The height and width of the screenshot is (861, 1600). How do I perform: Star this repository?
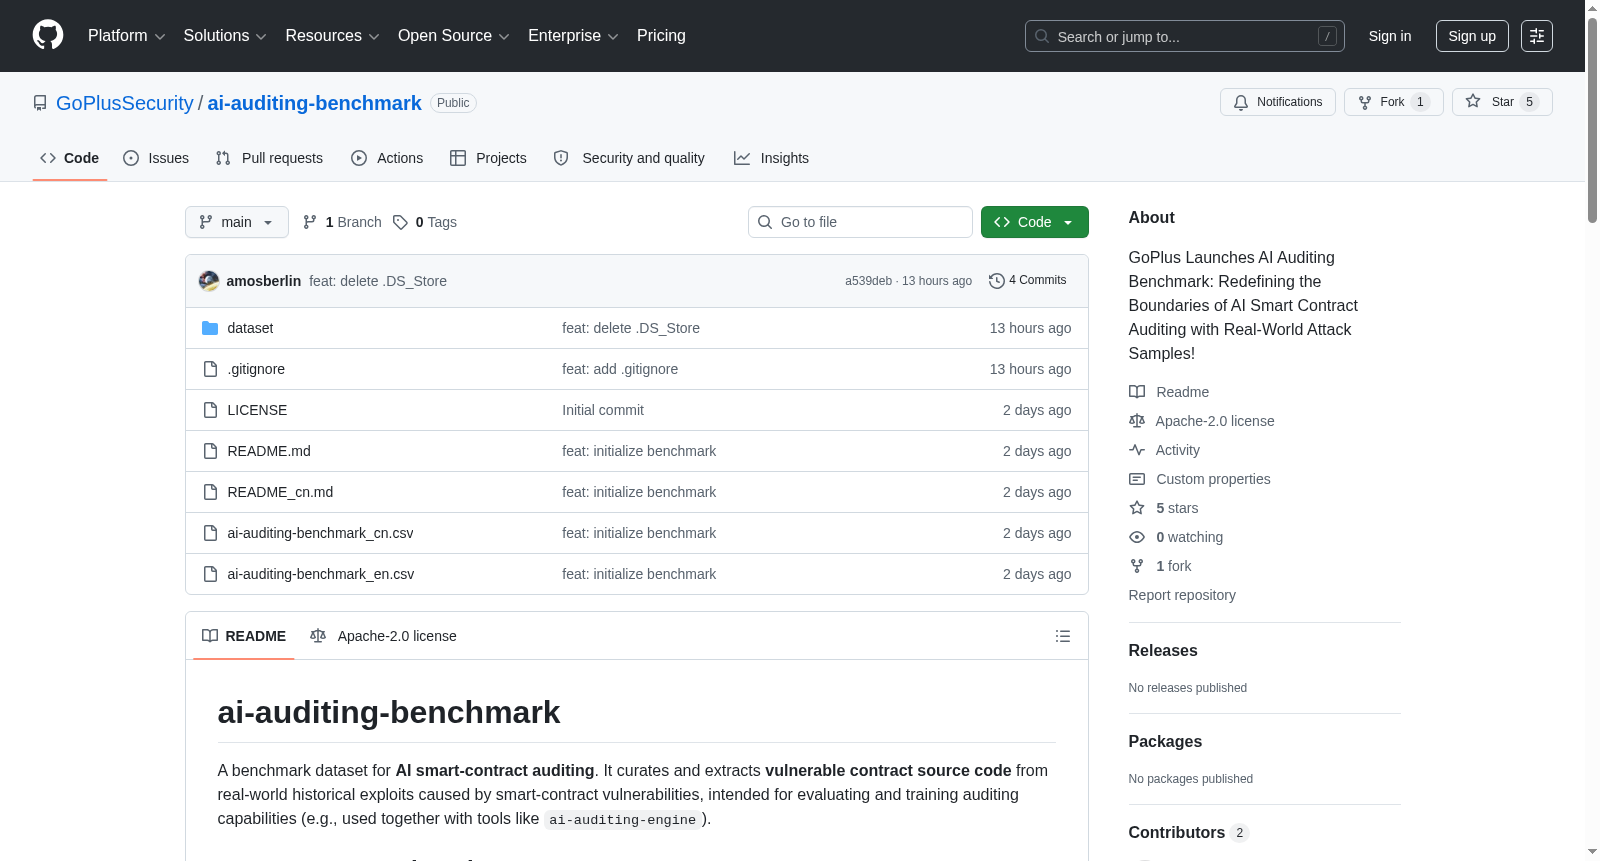(x=1502, y=102)
